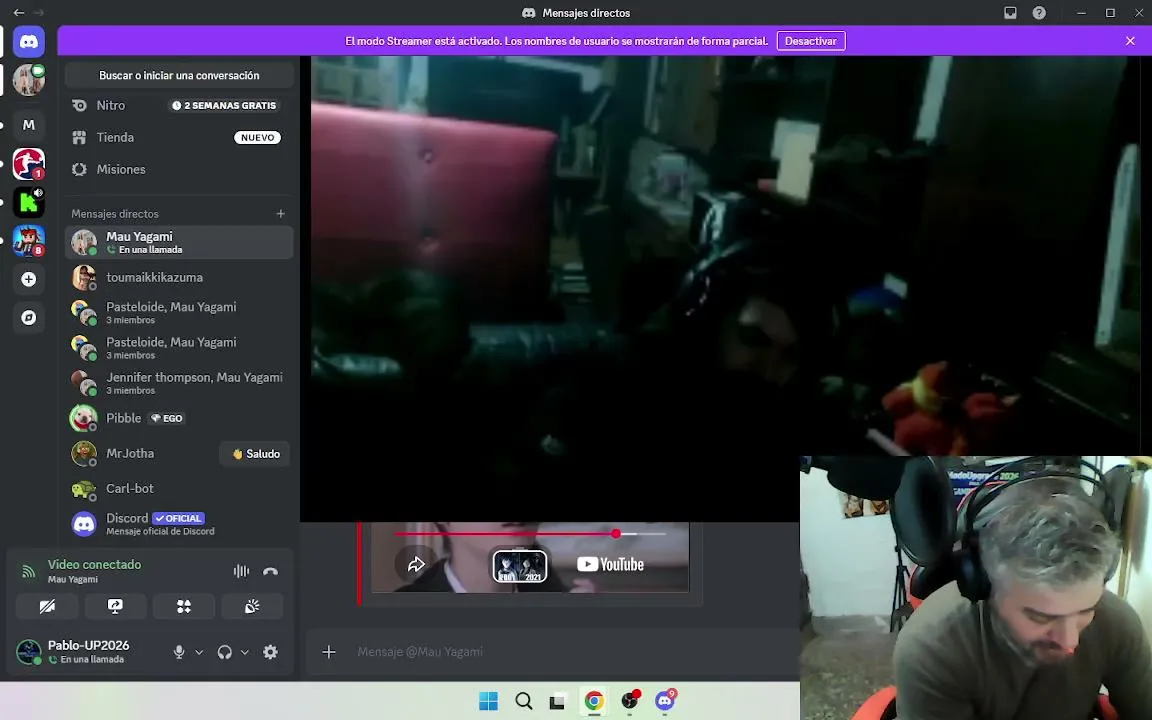The height and width of the screenshot is (720, 1152).
Task: Open the Pibble conversation
Action: pyautogui.click(x=179, y=418)
